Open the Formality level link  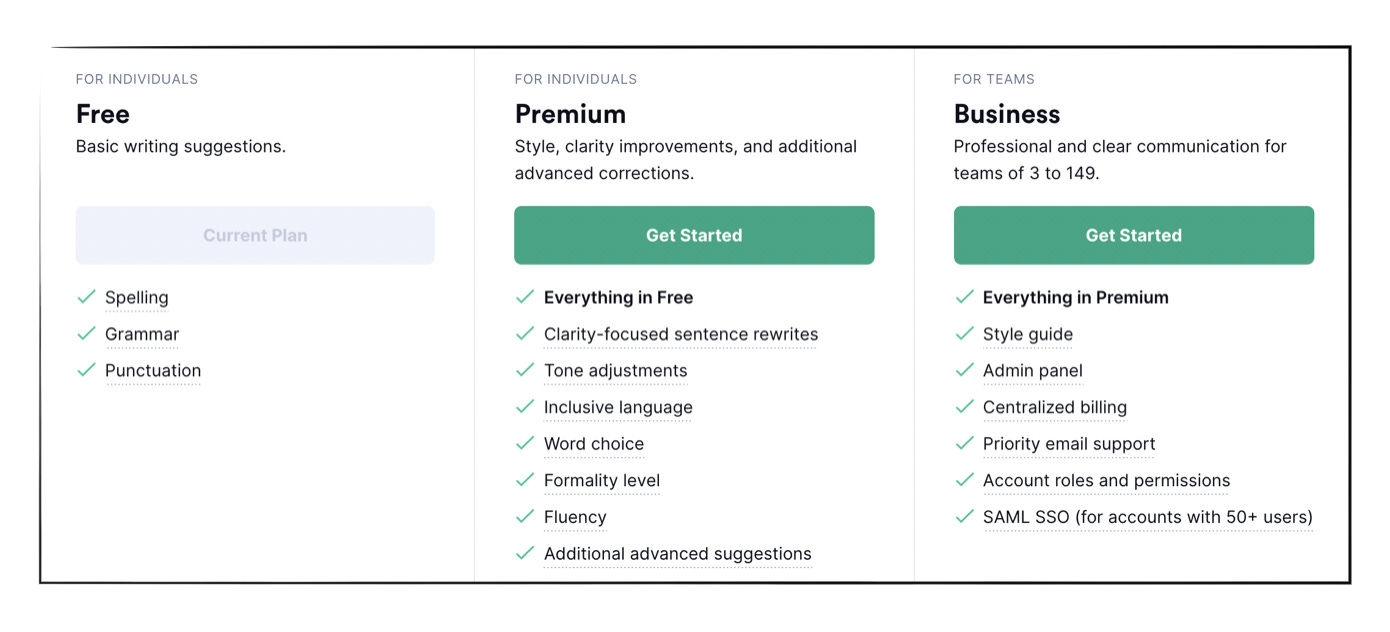tap(602, 480)
